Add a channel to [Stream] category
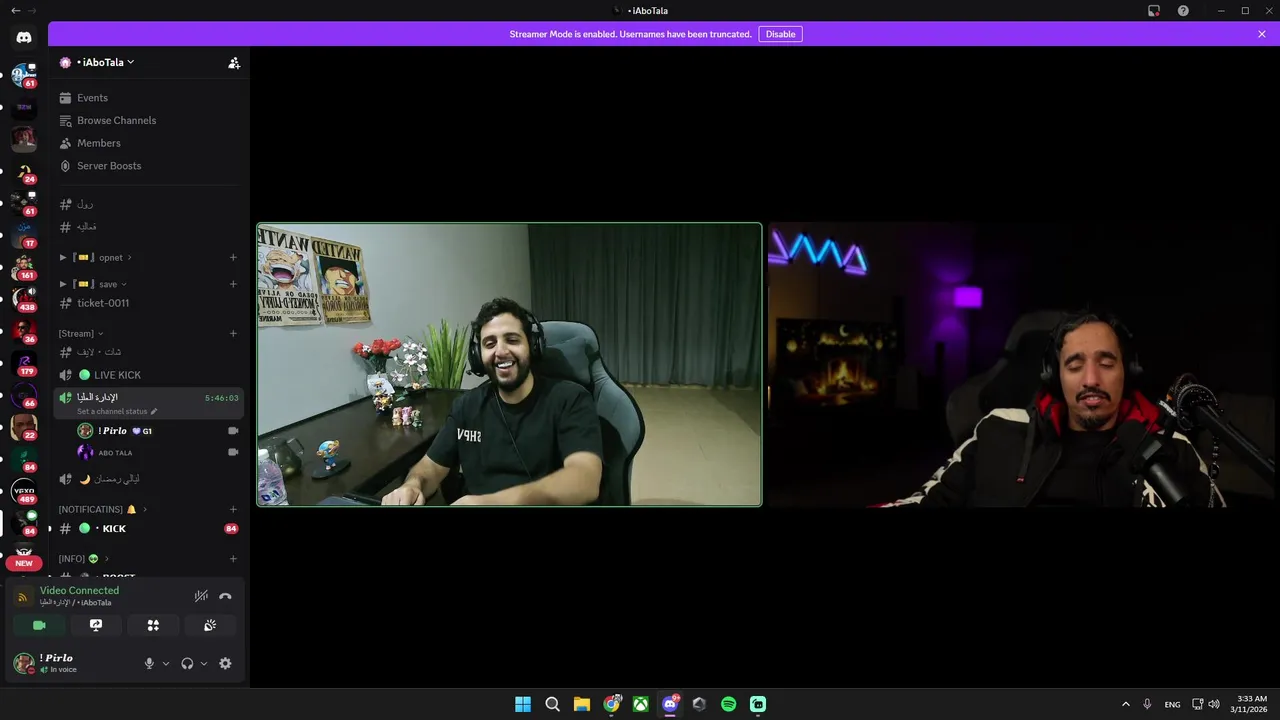This screenshot has width=1280, height=720. [x=233, y=333]
